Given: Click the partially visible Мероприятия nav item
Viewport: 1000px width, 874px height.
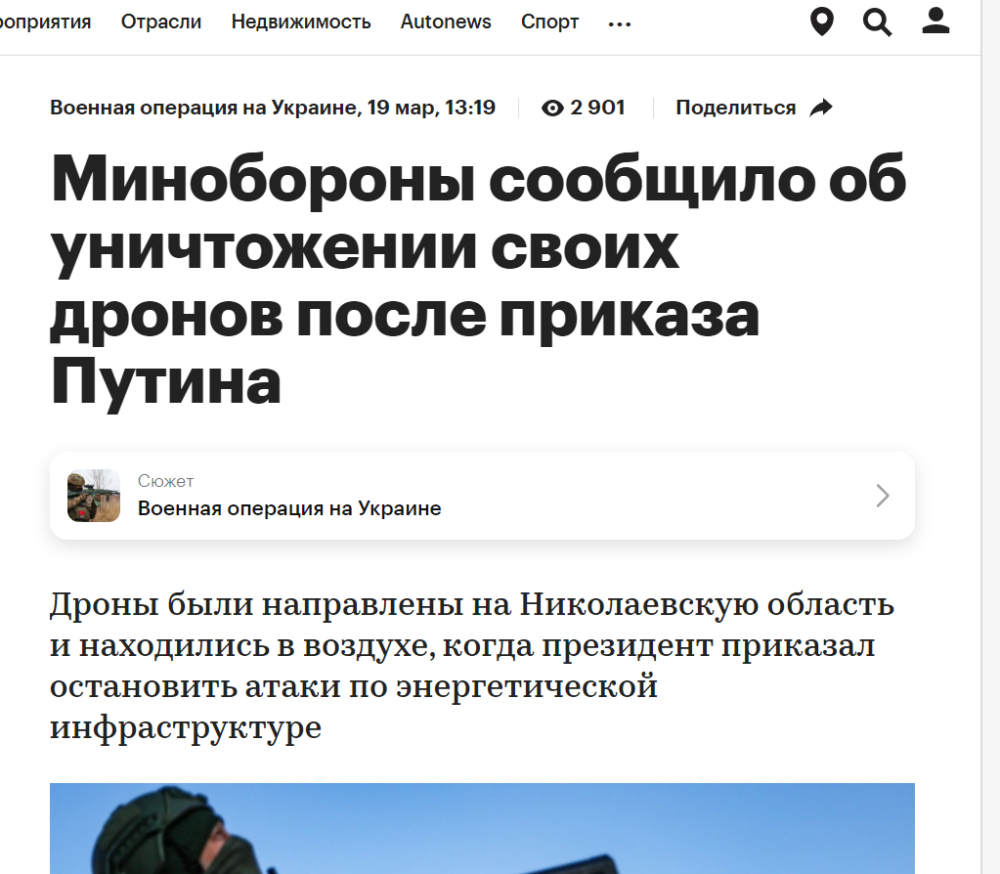Looking at the screenshot, I should 45,22.
